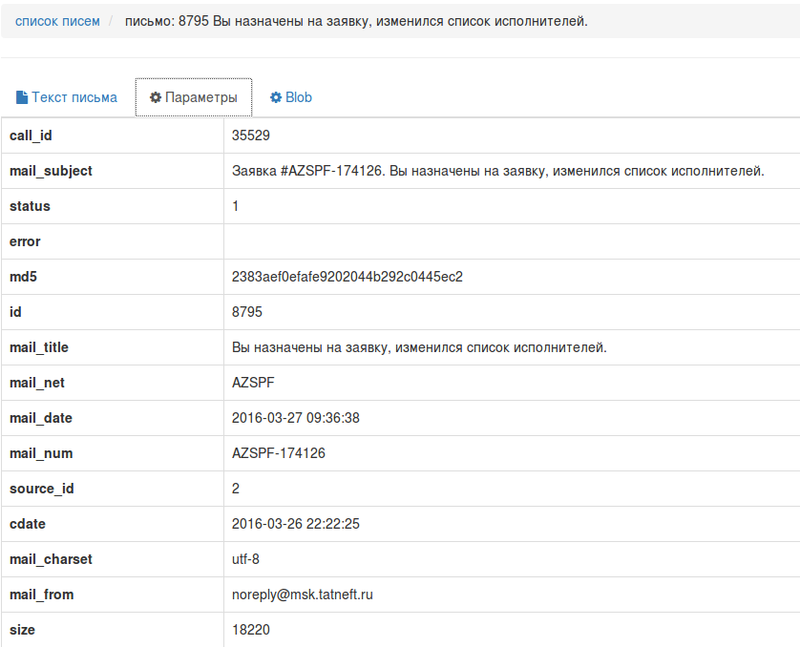Open the Текст письма tab
Screen dimensions: 800x647
(x=66, y=98)
